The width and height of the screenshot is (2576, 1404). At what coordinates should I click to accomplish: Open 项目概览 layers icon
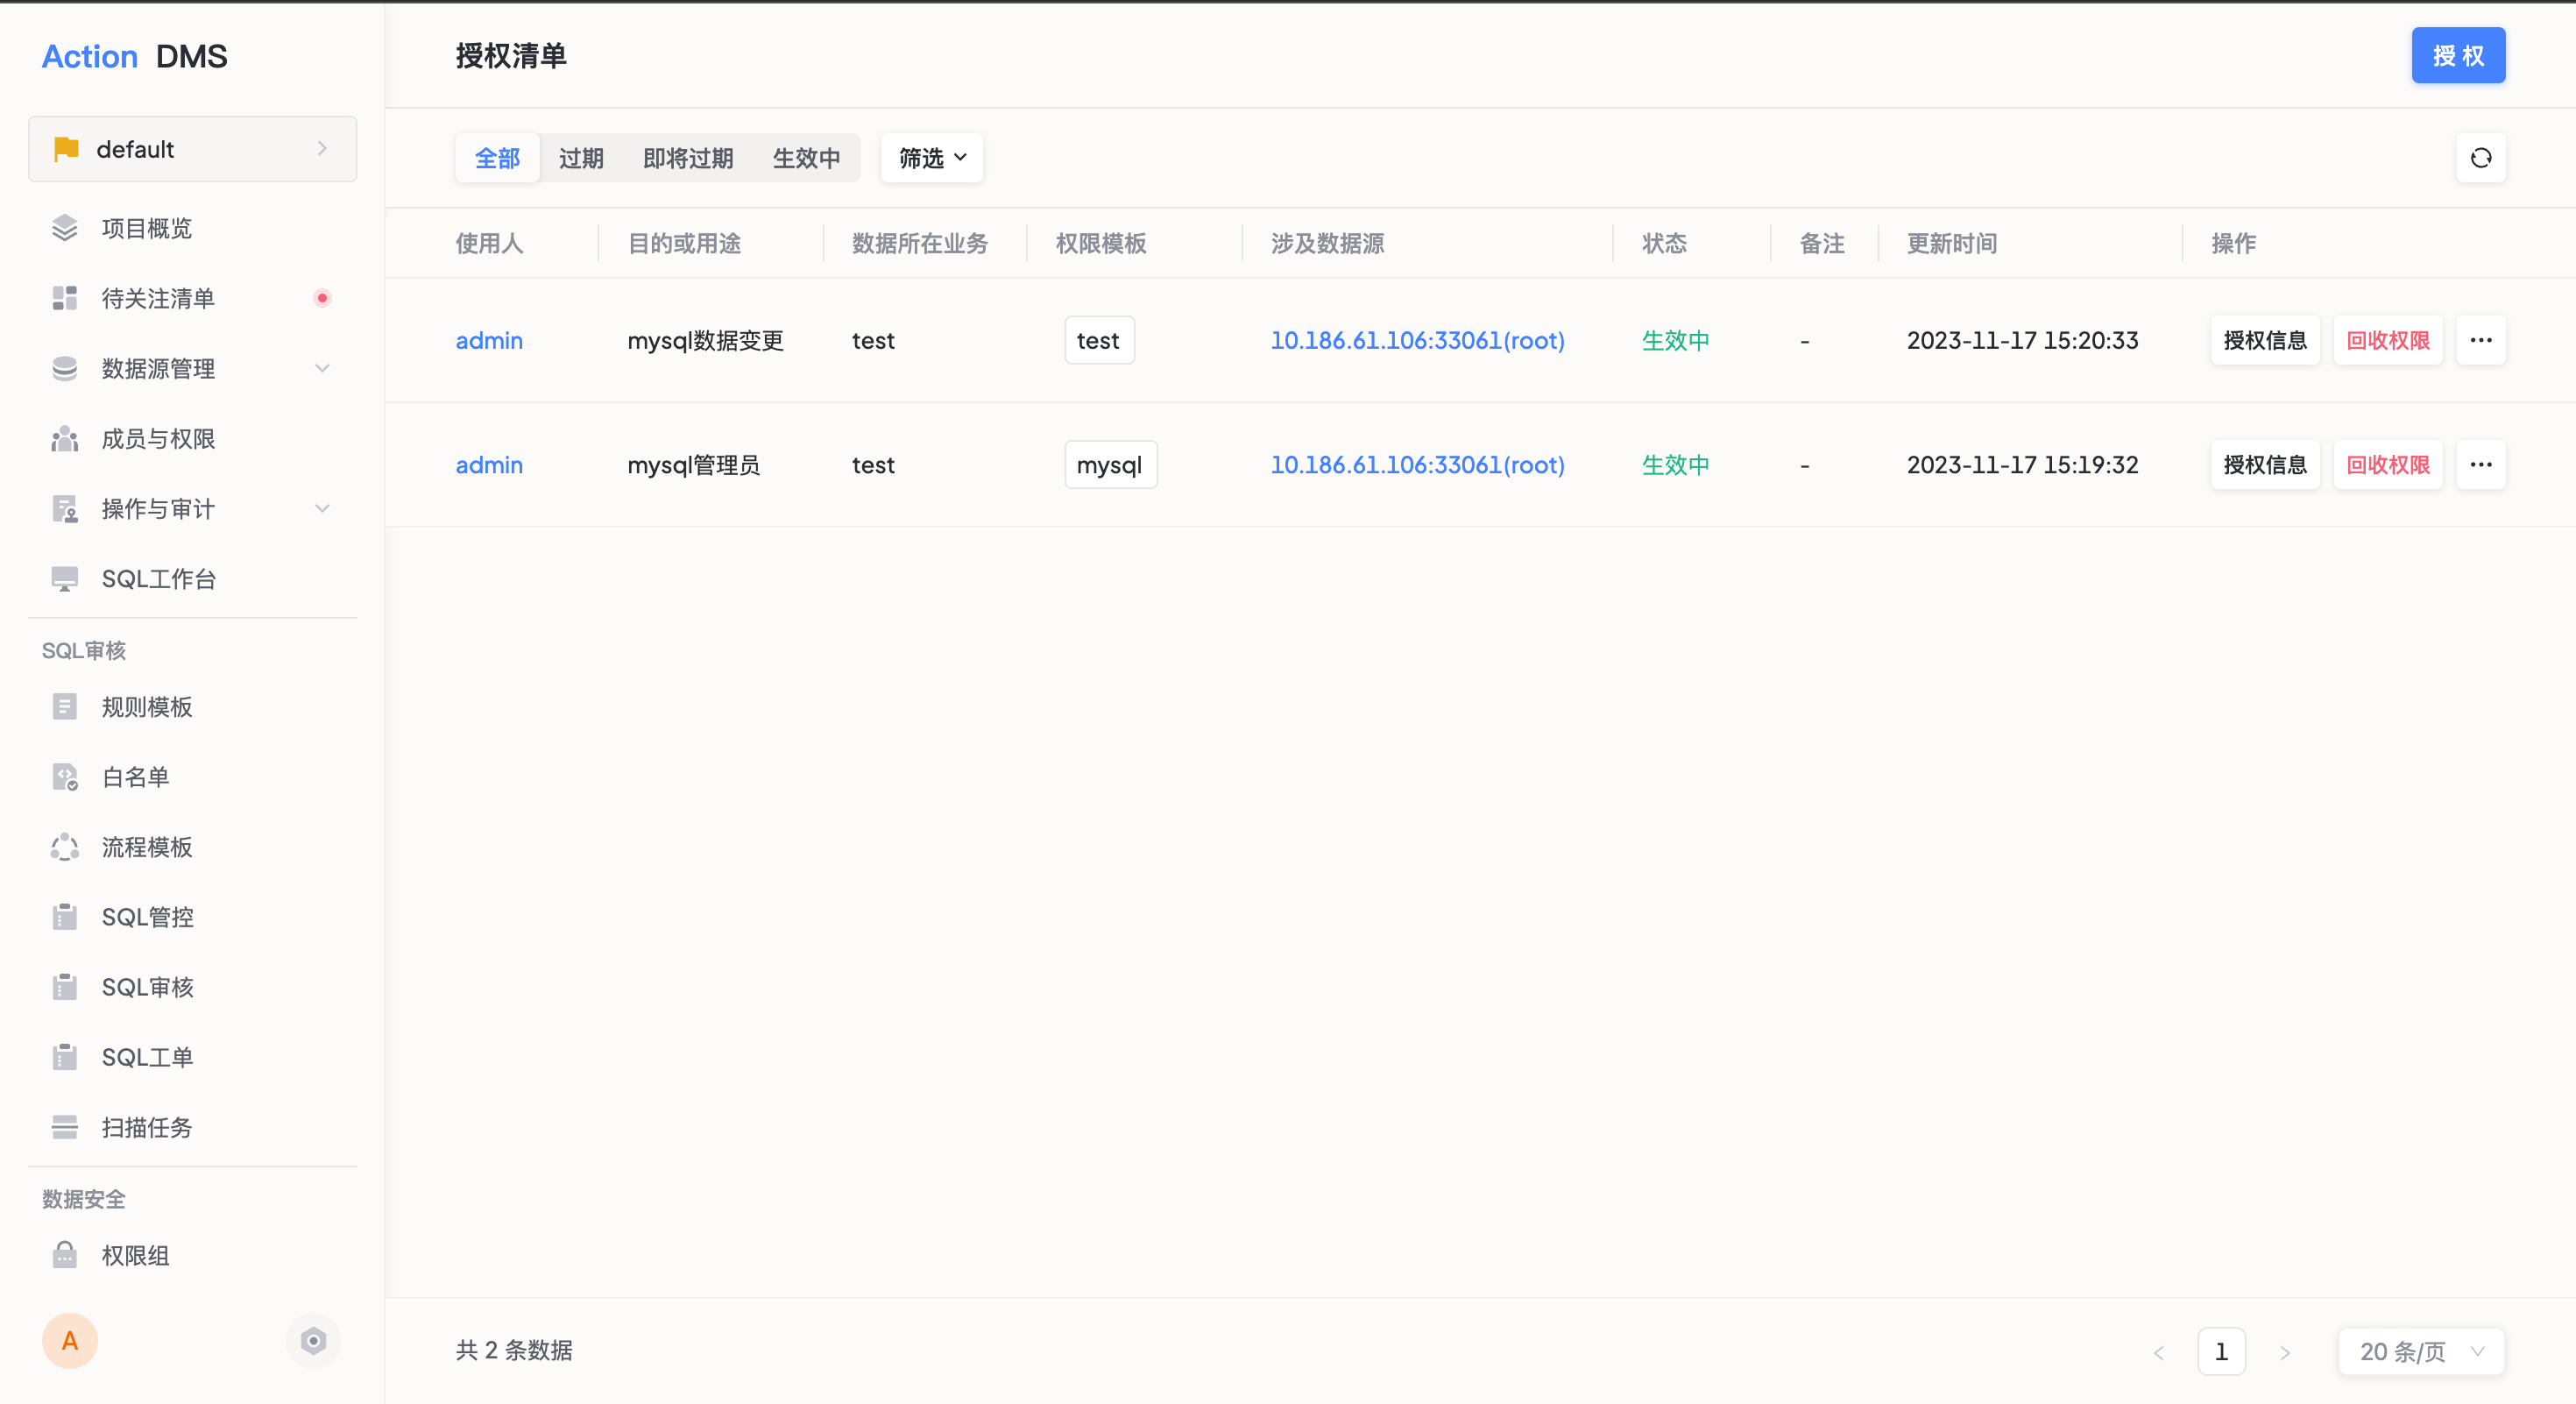pyautogui.click(x=65, y=228)
